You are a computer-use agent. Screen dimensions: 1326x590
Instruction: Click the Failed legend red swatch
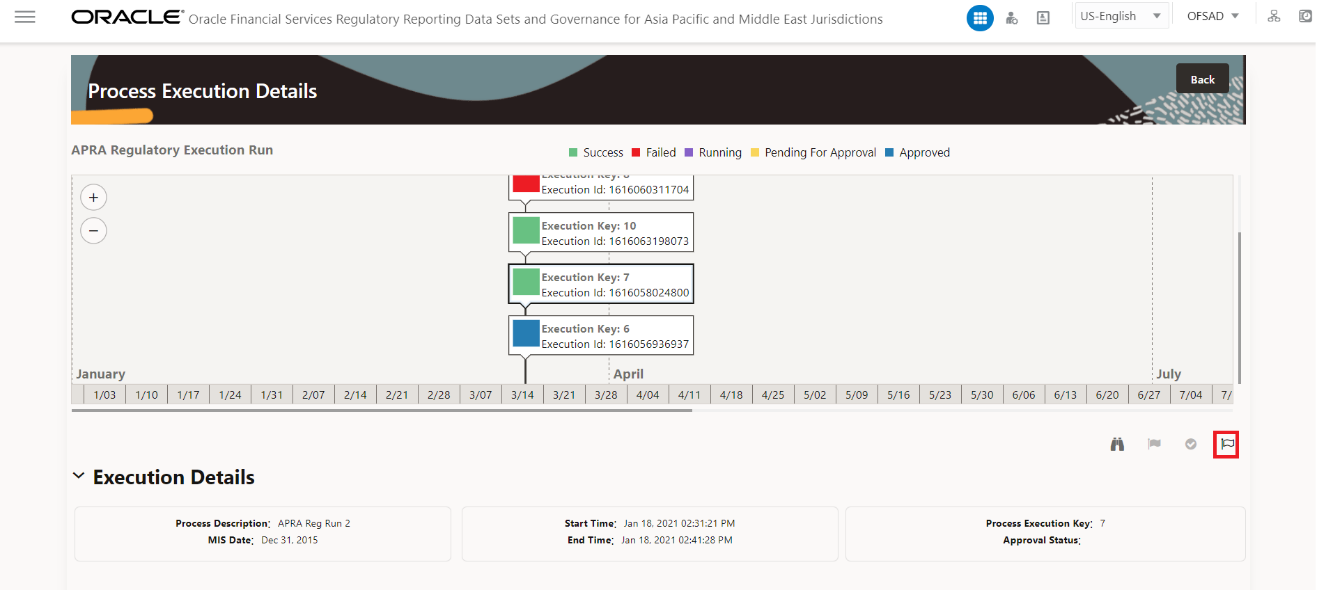tap(636, 153)
